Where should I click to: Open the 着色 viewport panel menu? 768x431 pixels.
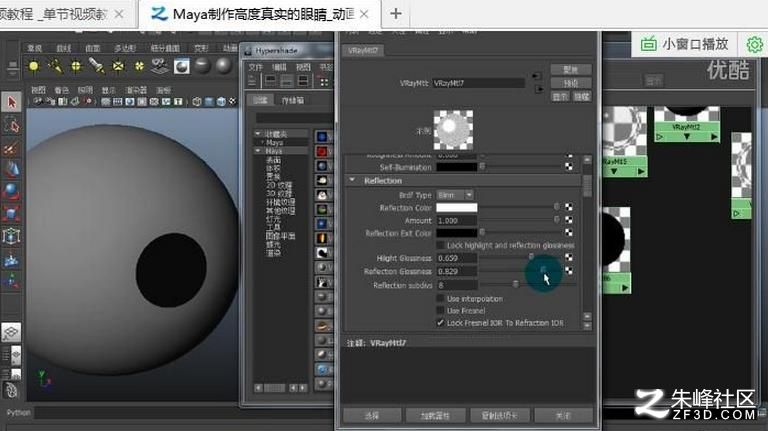pyautogui.click(x=62, y=90)
